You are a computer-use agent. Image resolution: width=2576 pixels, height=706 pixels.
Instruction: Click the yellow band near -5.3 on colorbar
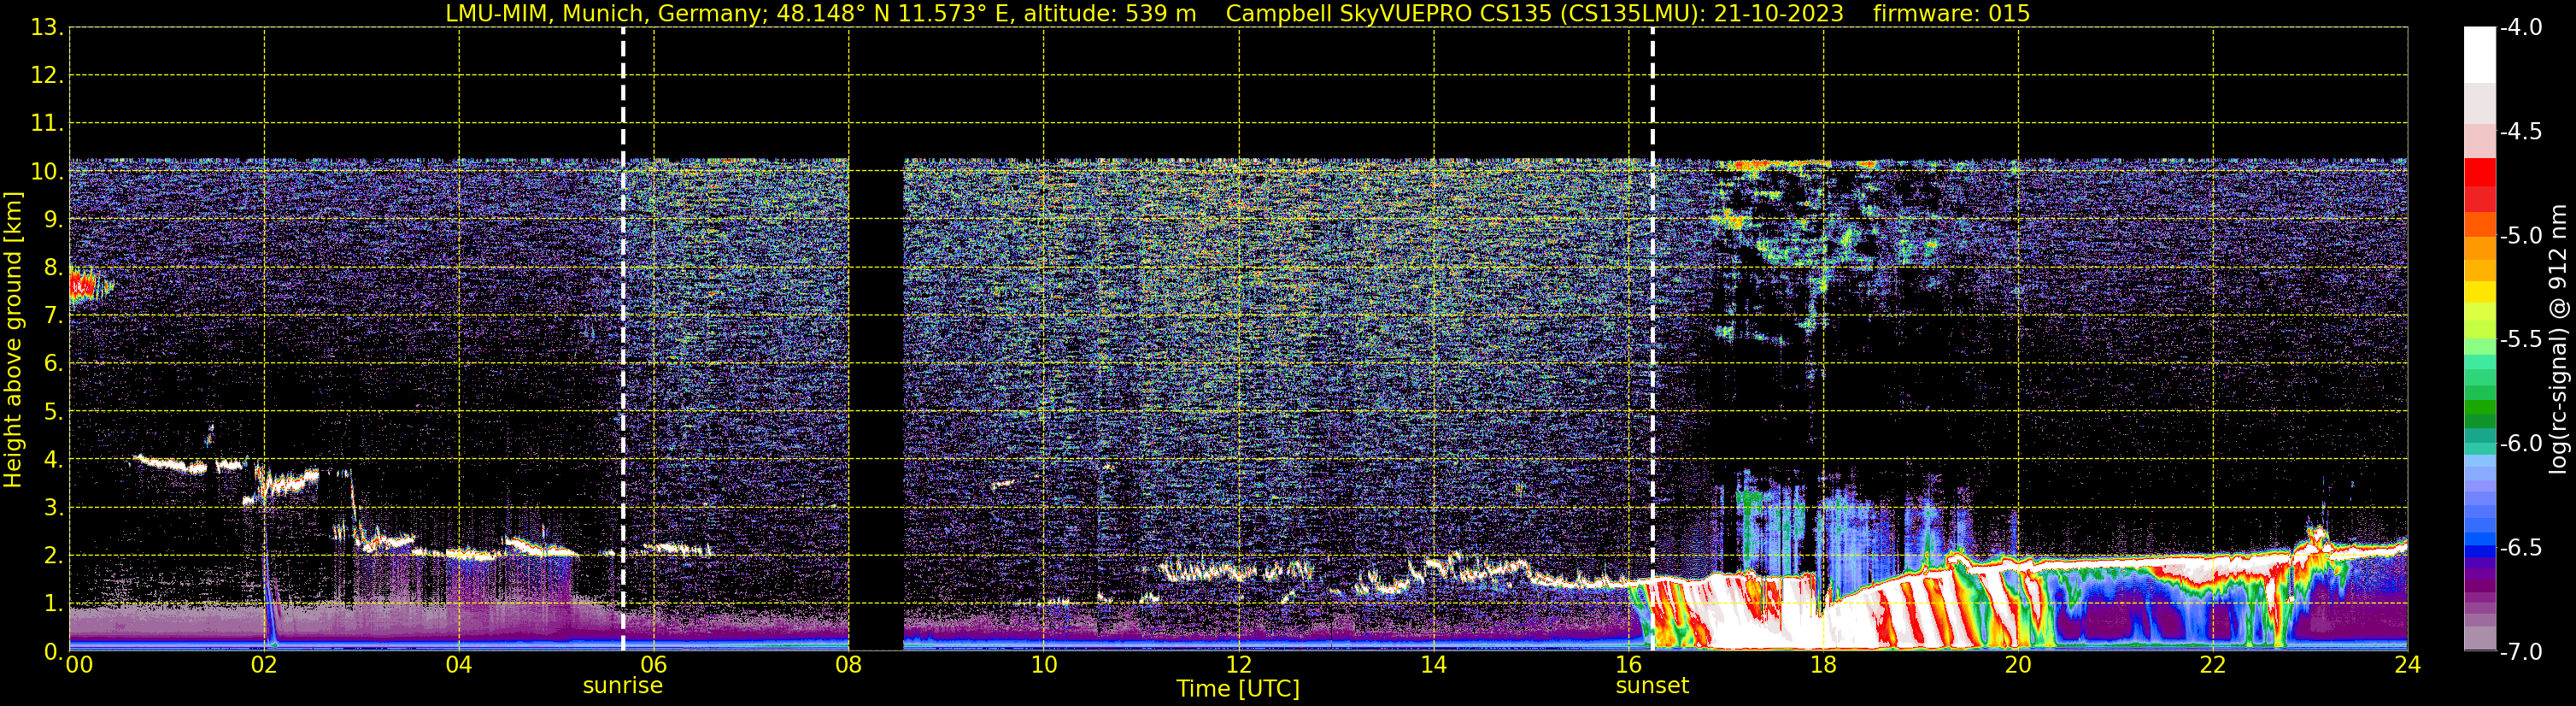[x=2479, y=292]
